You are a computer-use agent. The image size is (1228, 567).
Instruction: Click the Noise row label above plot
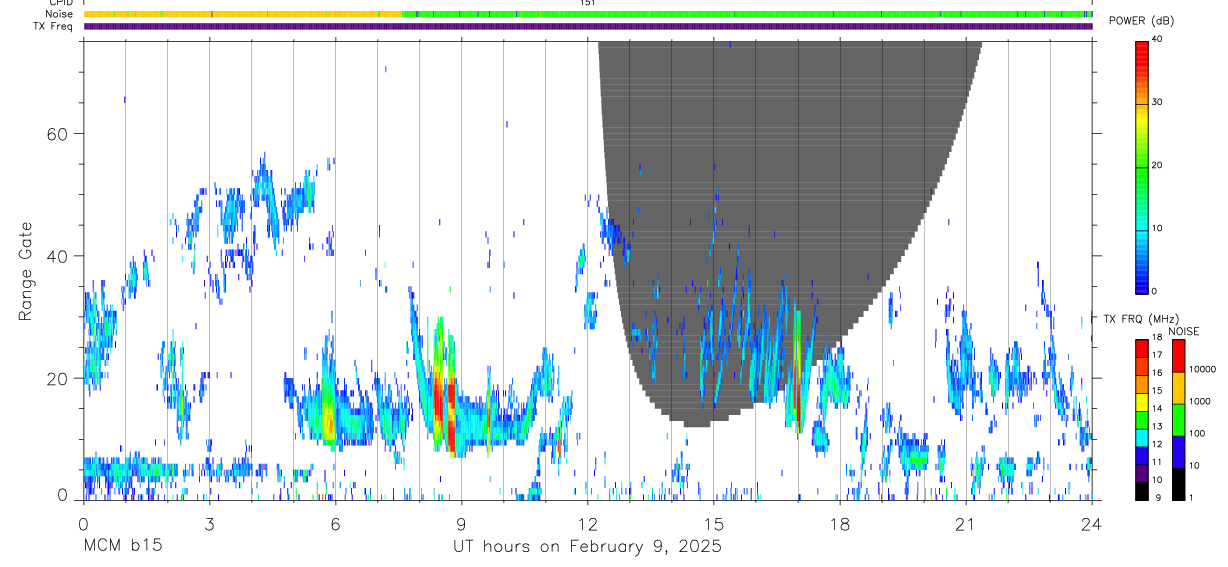[59, 14]
